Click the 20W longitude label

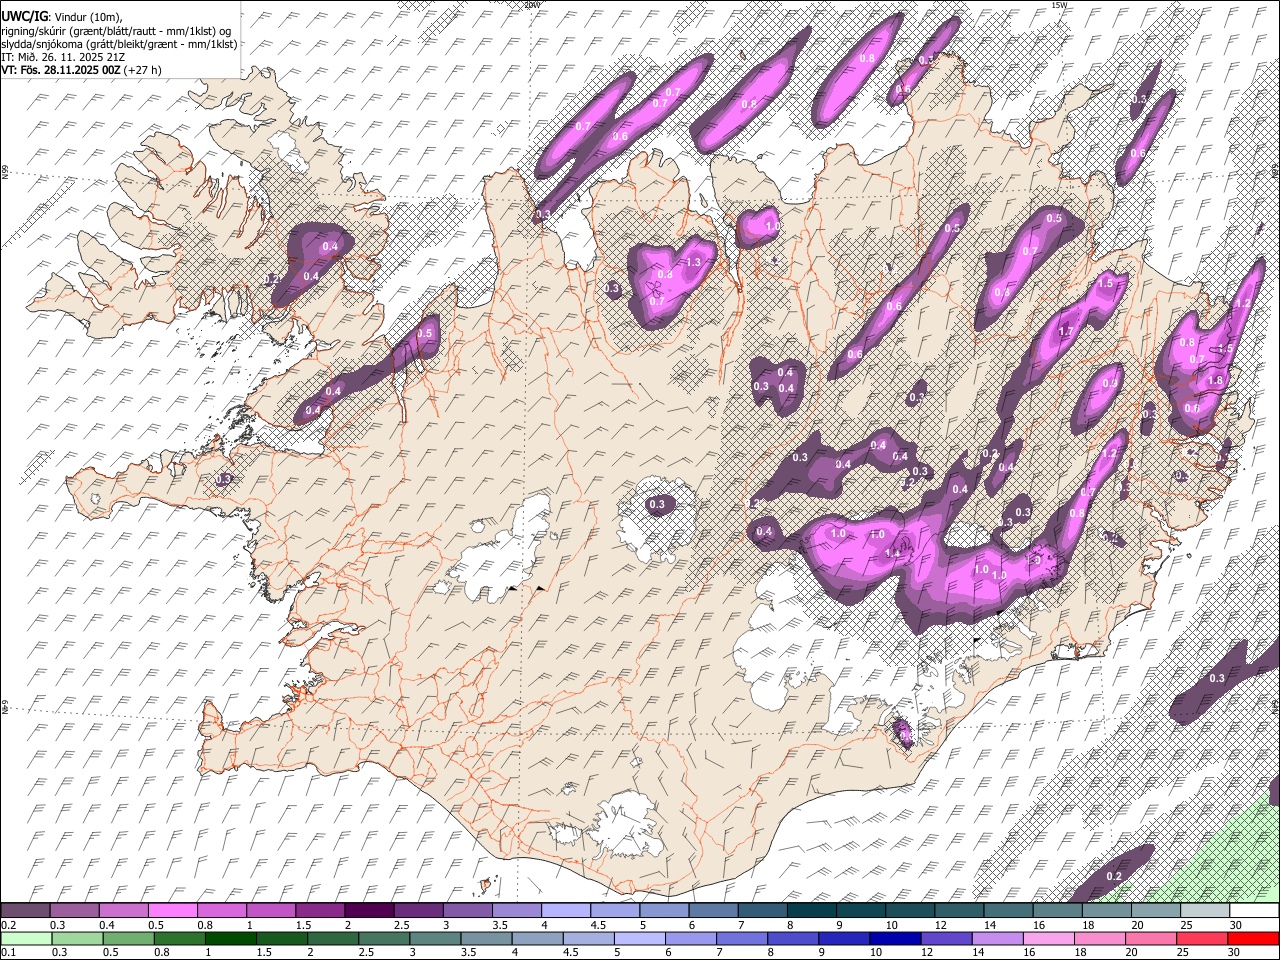point(531,5)
